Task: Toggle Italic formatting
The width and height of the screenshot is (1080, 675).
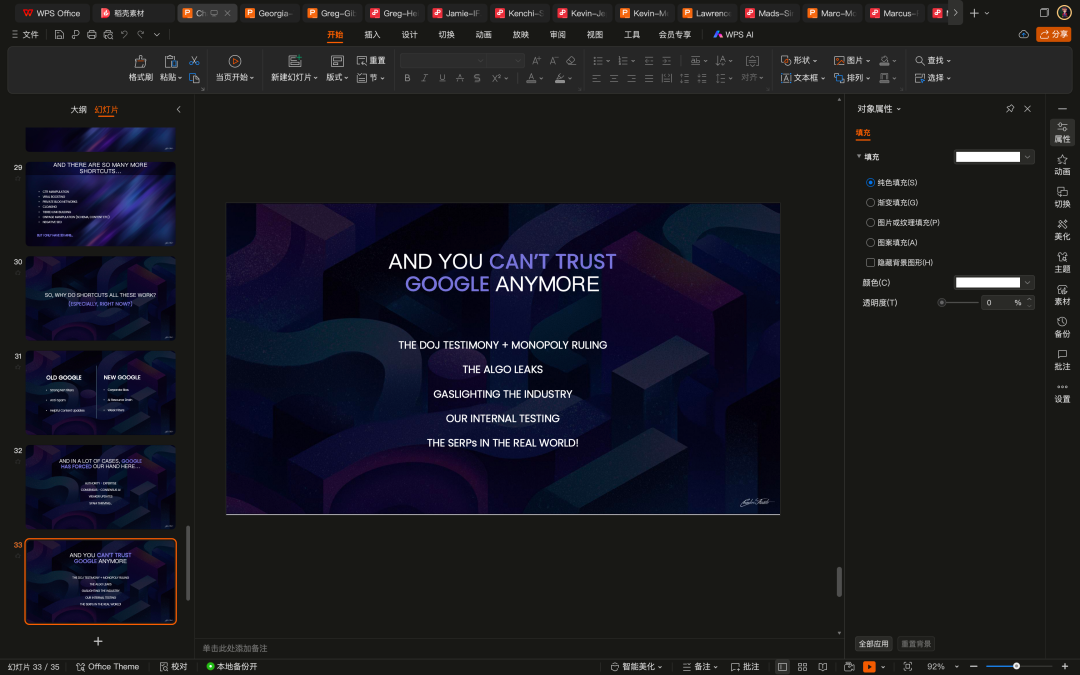Action: point(424,79)
